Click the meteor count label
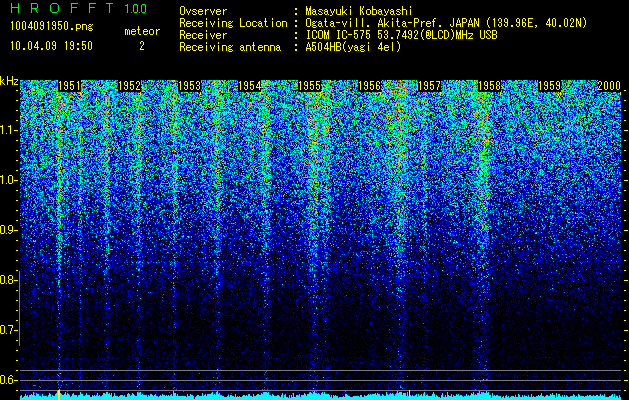Screen dimensions: 629x400 (x=142, y=31)
